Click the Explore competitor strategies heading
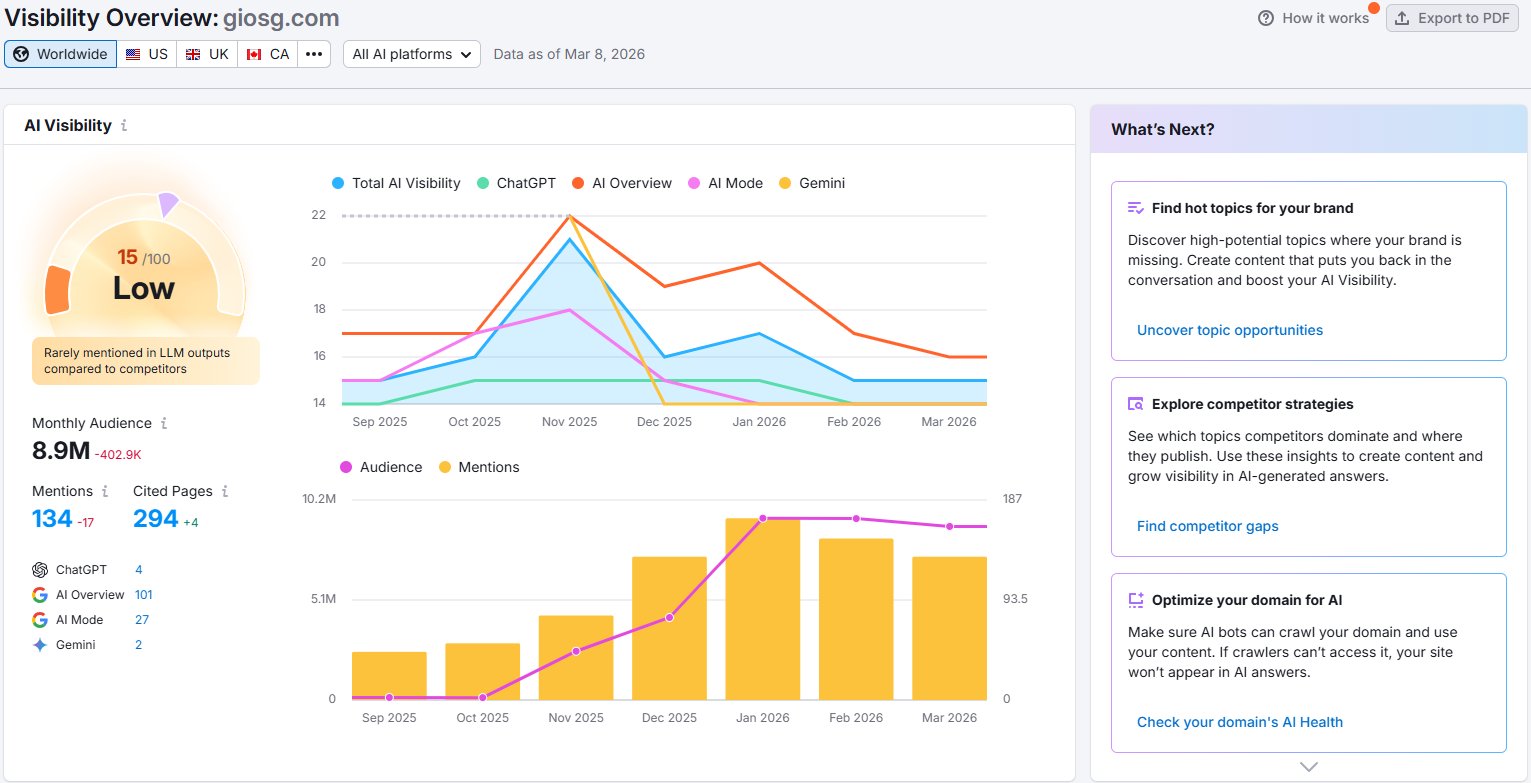 pyautogui.click(x=1252, y=404)
